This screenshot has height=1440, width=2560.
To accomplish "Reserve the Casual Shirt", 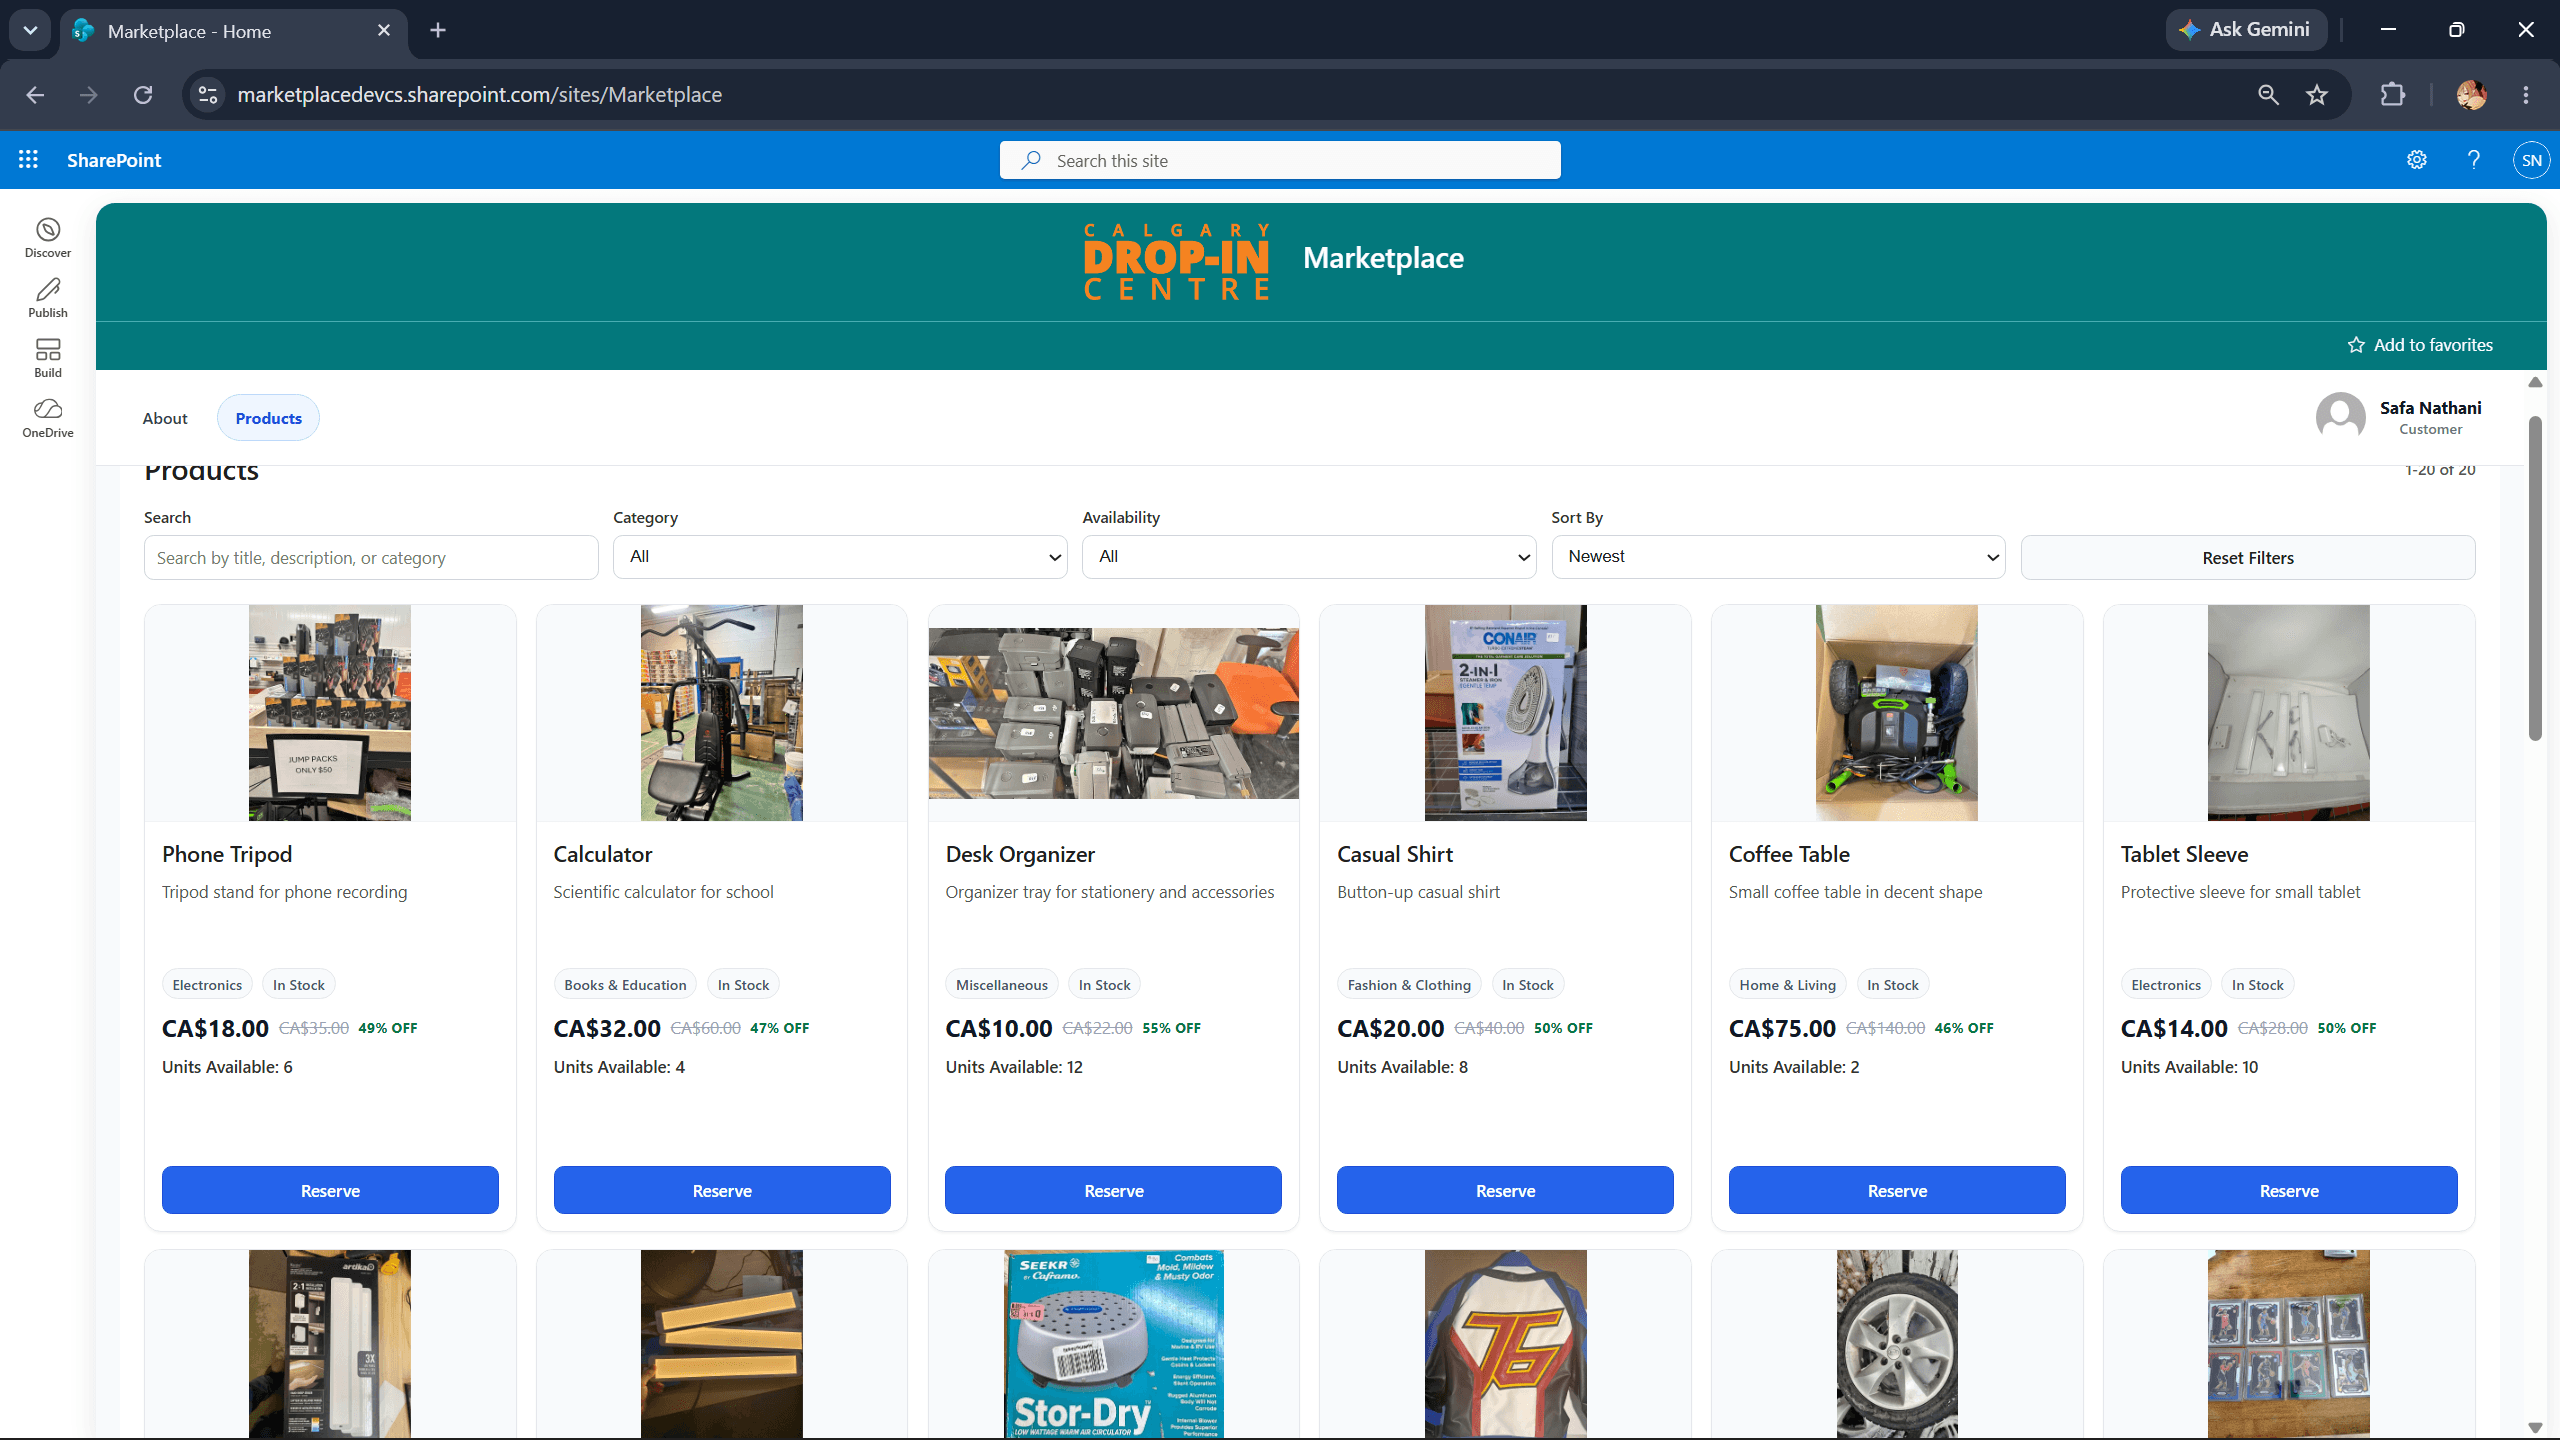I will coord(1505,1190).
